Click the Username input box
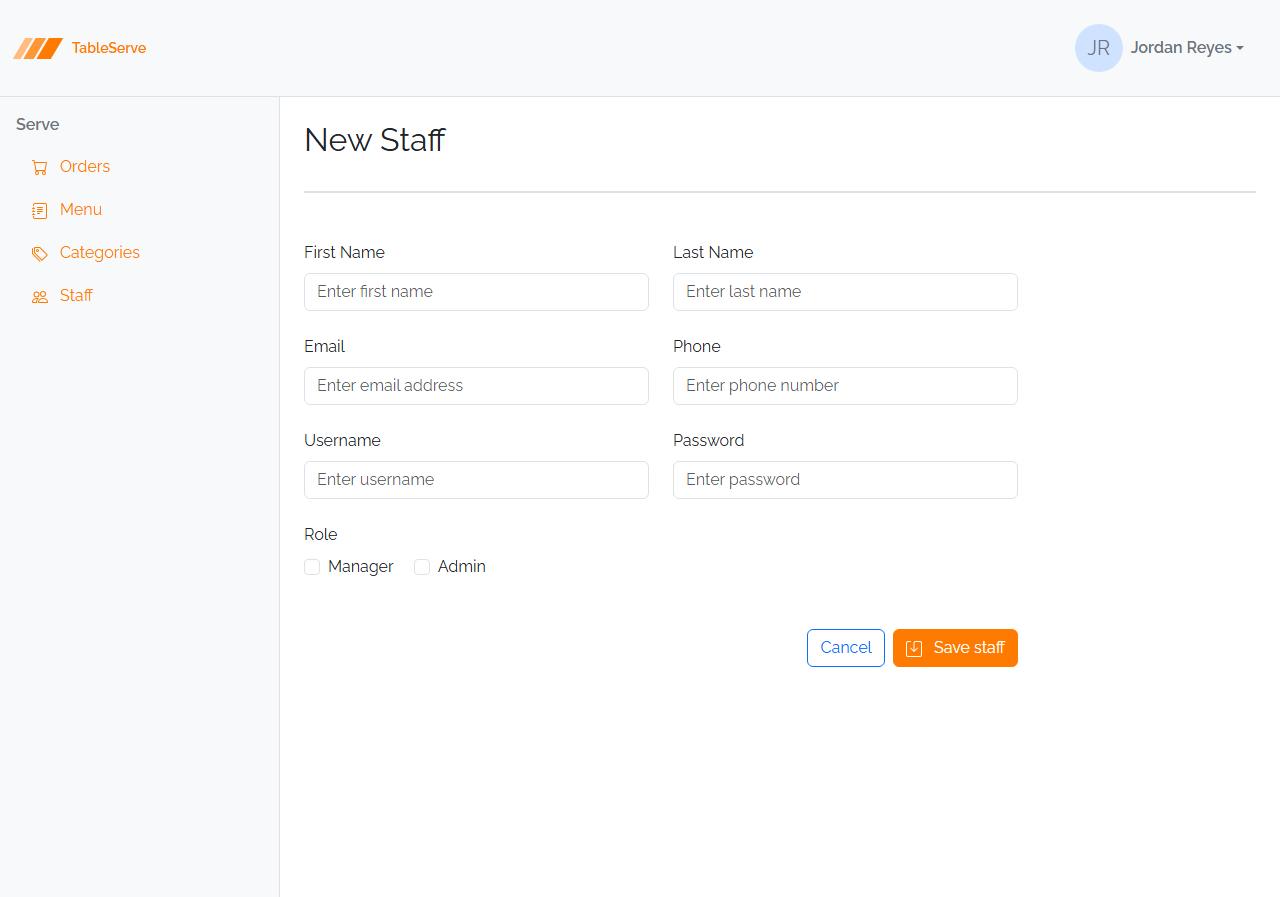This screenshot has height=897, width=1280. (x=476, y=480)
